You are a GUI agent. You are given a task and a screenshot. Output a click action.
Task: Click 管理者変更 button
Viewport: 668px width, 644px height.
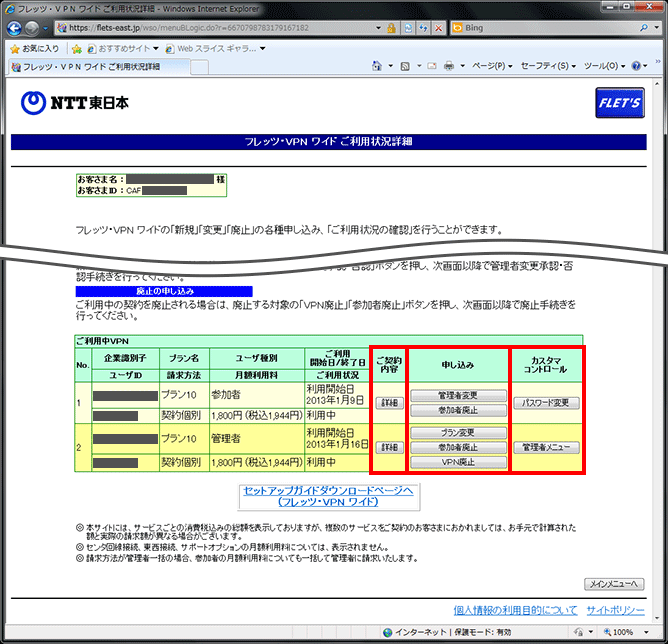coord(458,395)
